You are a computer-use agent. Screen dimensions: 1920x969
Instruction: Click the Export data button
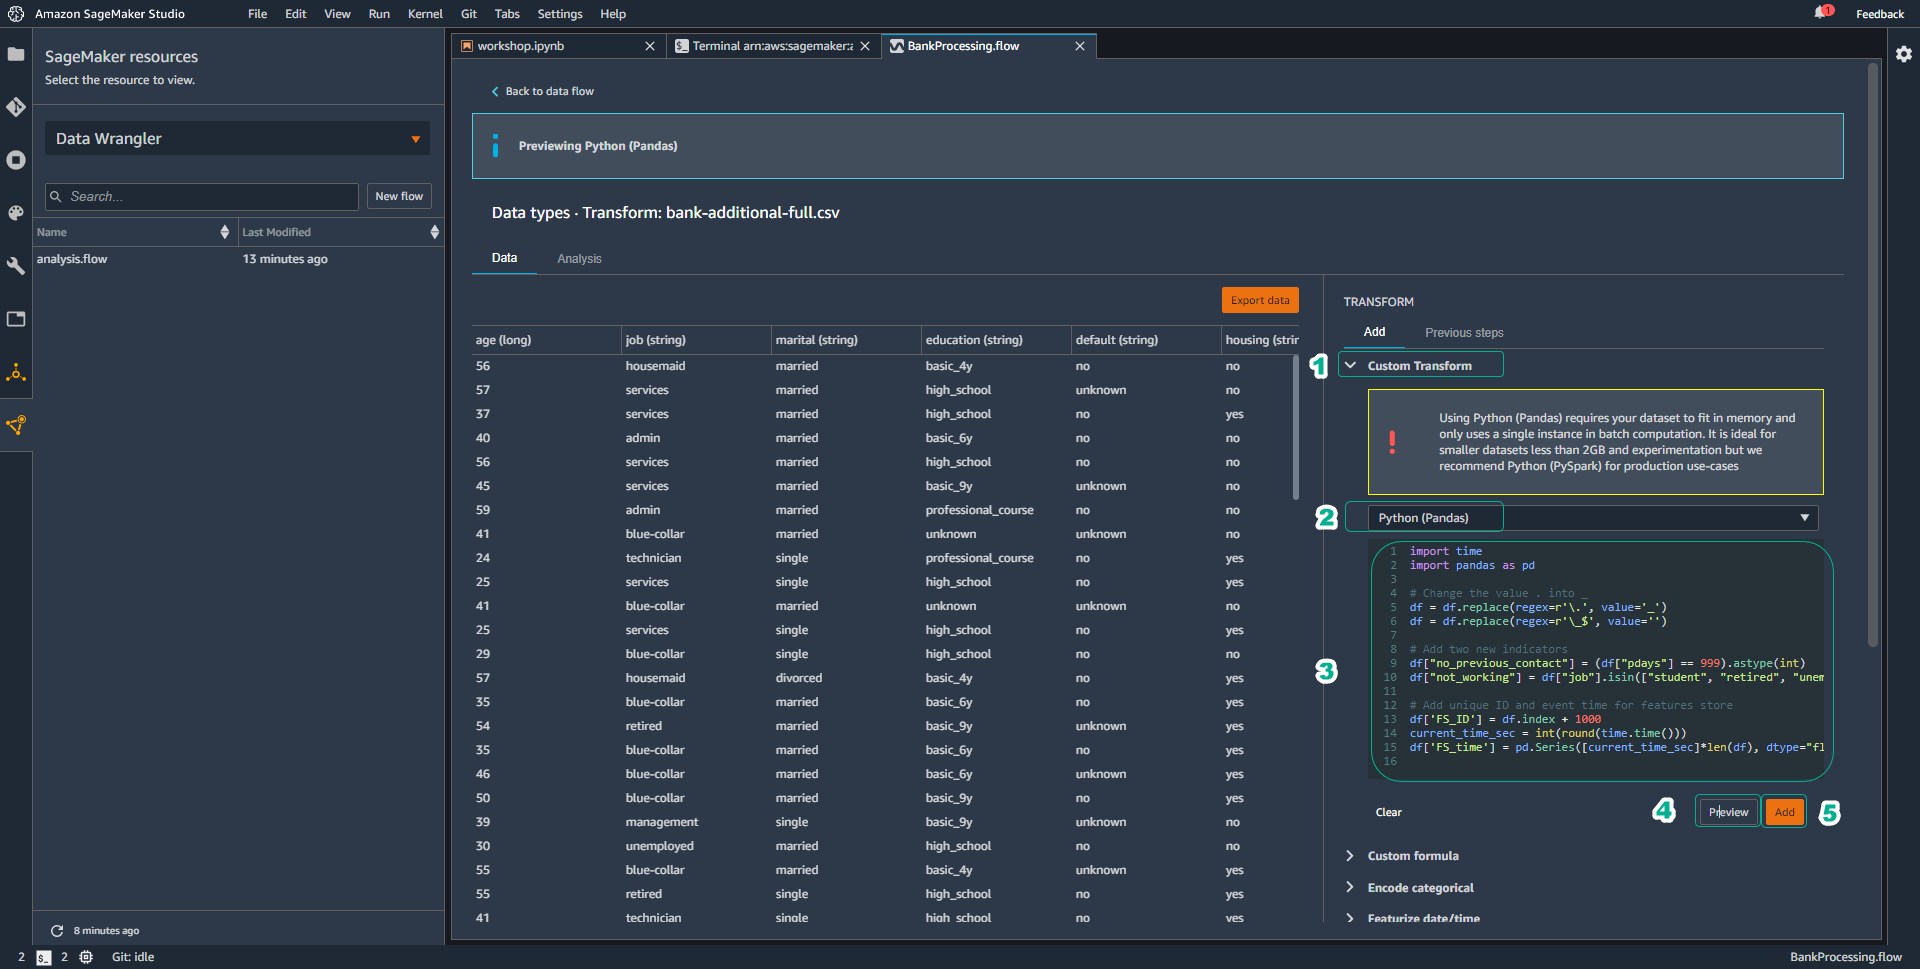[x=1260, y=300]
